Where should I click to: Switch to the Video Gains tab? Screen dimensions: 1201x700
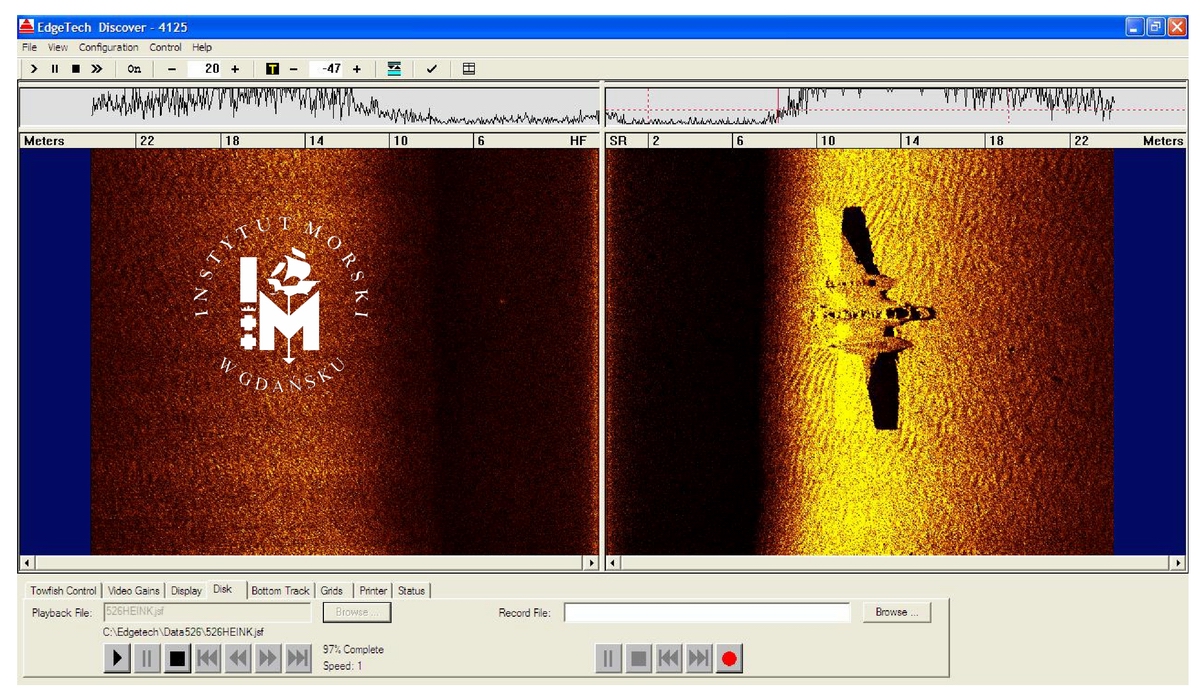[x=134, y=591]
